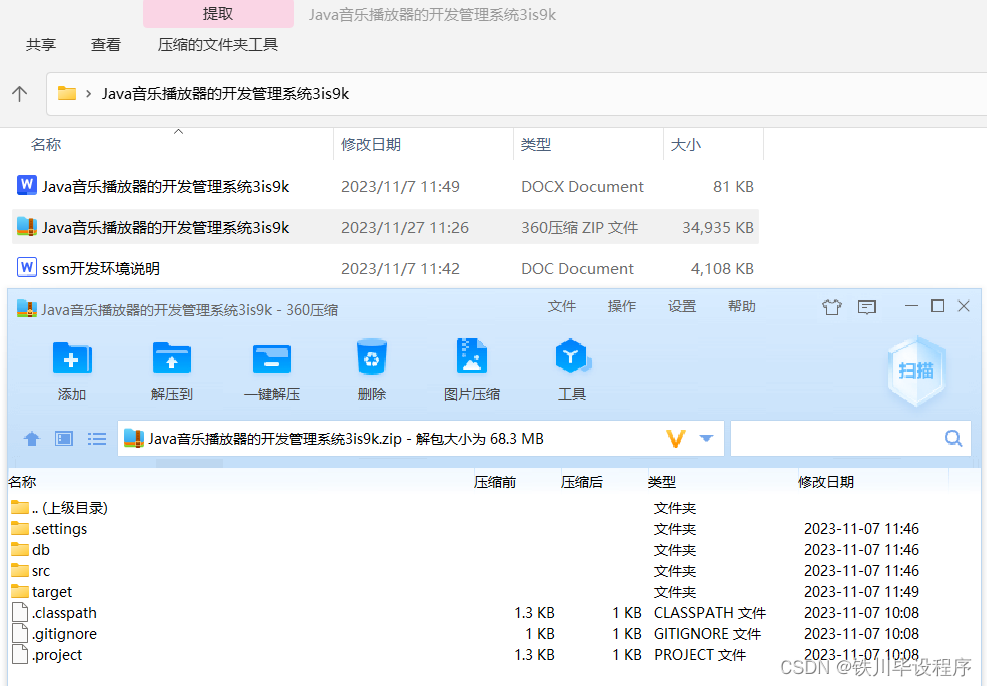987x686 pixels.
Task: Open the 工具 (Tools) icon
Action: (x=571, y=368)
